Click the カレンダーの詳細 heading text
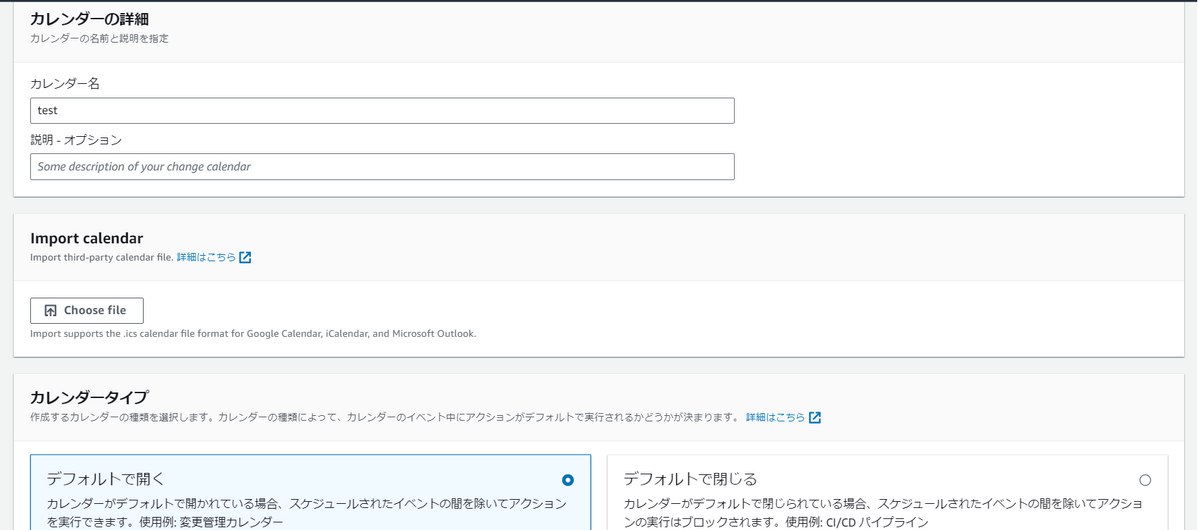 click(x=89, y=19)
